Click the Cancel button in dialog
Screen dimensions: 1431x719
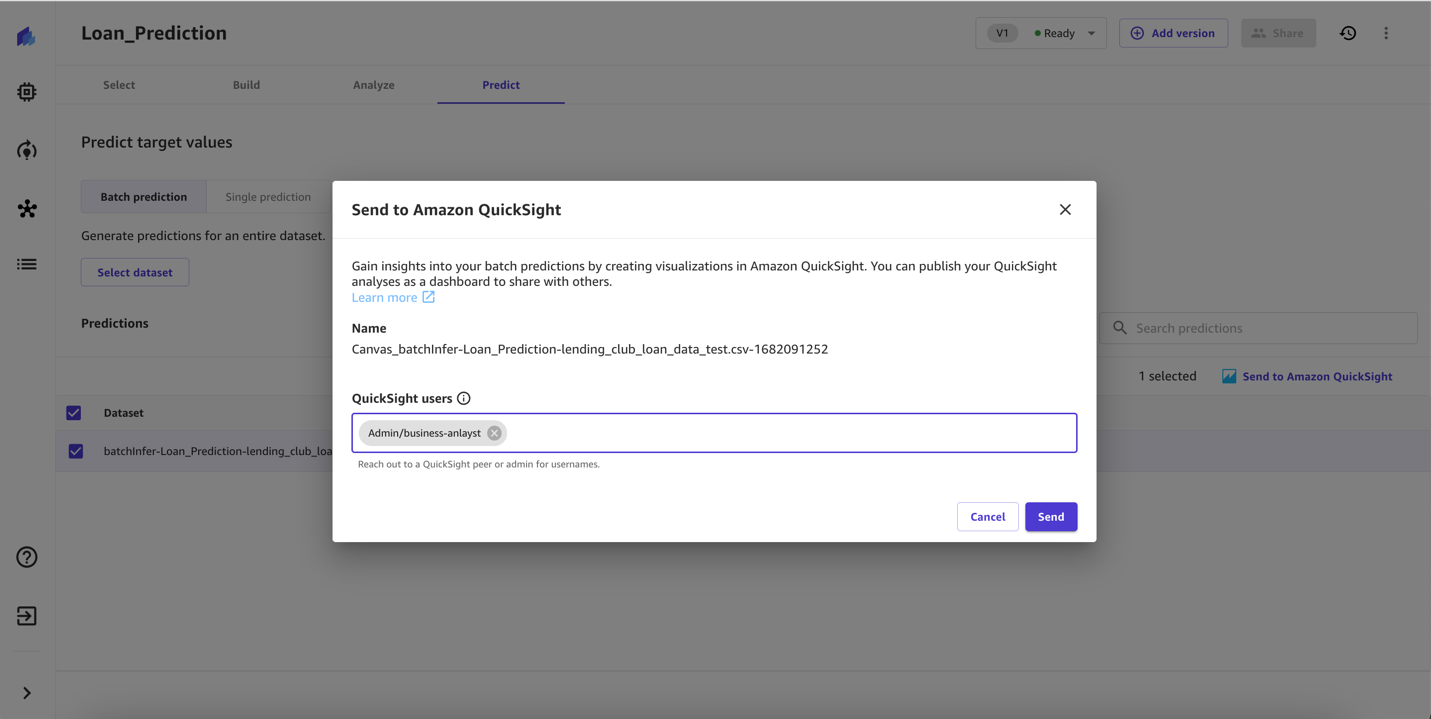[x=988, y=517]
